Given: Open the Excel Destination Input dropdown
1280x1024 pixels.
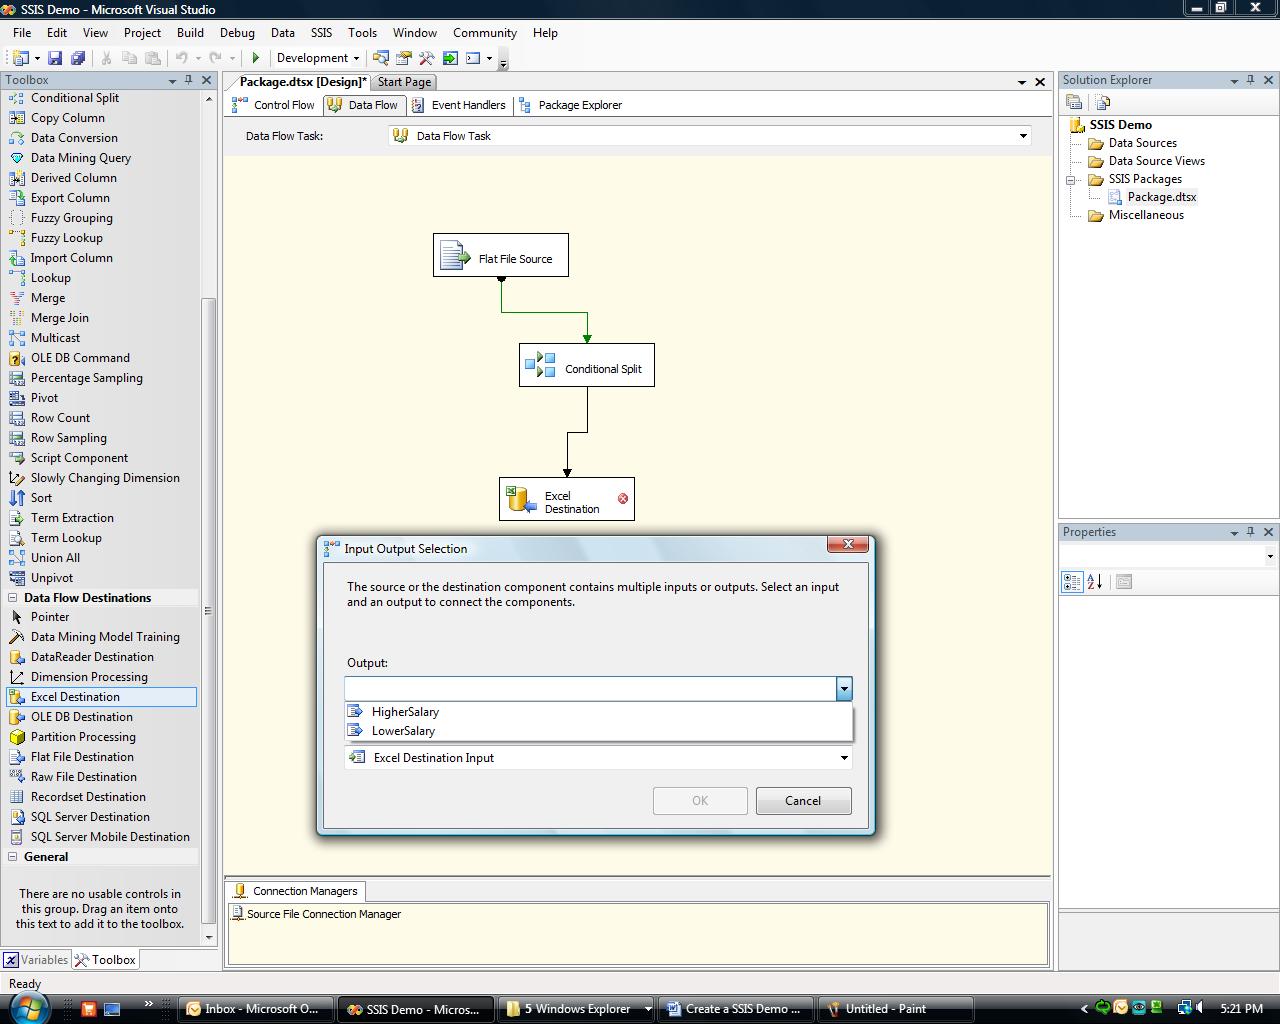Looking at the screenshot, I should tap(844, 758).
